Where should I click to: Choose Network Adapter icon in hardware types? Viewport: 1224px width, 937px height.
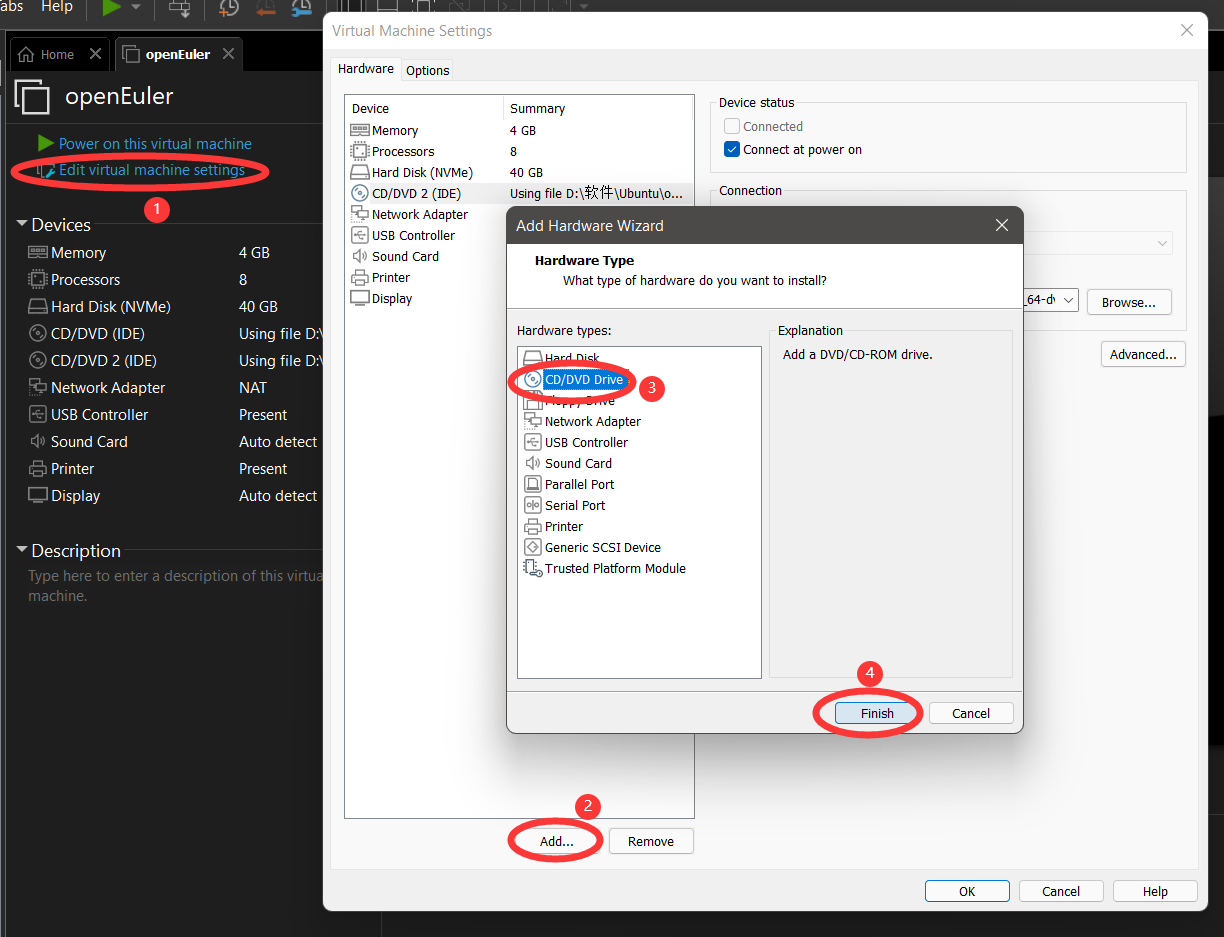click(533, 421)
